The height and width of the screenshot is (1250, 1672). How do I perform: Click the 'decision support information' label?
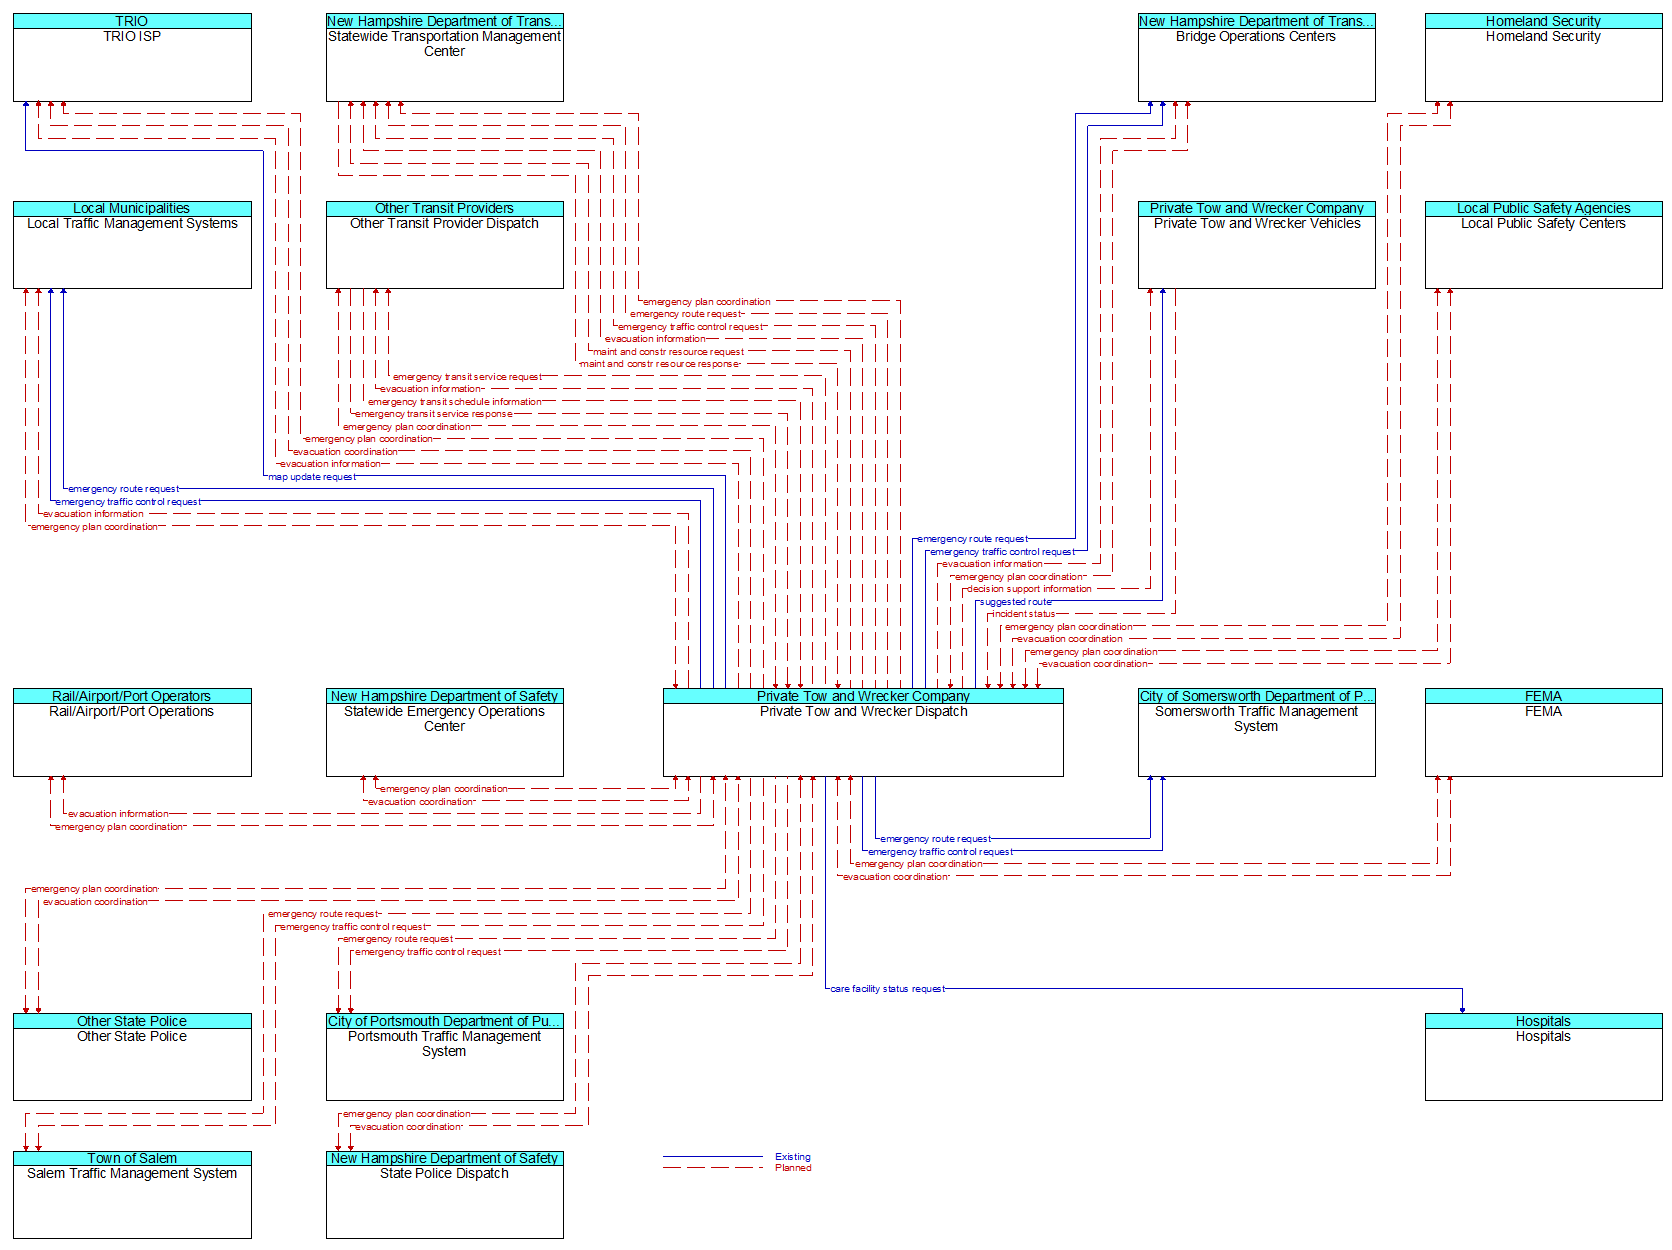click(x=1029, y=589)
